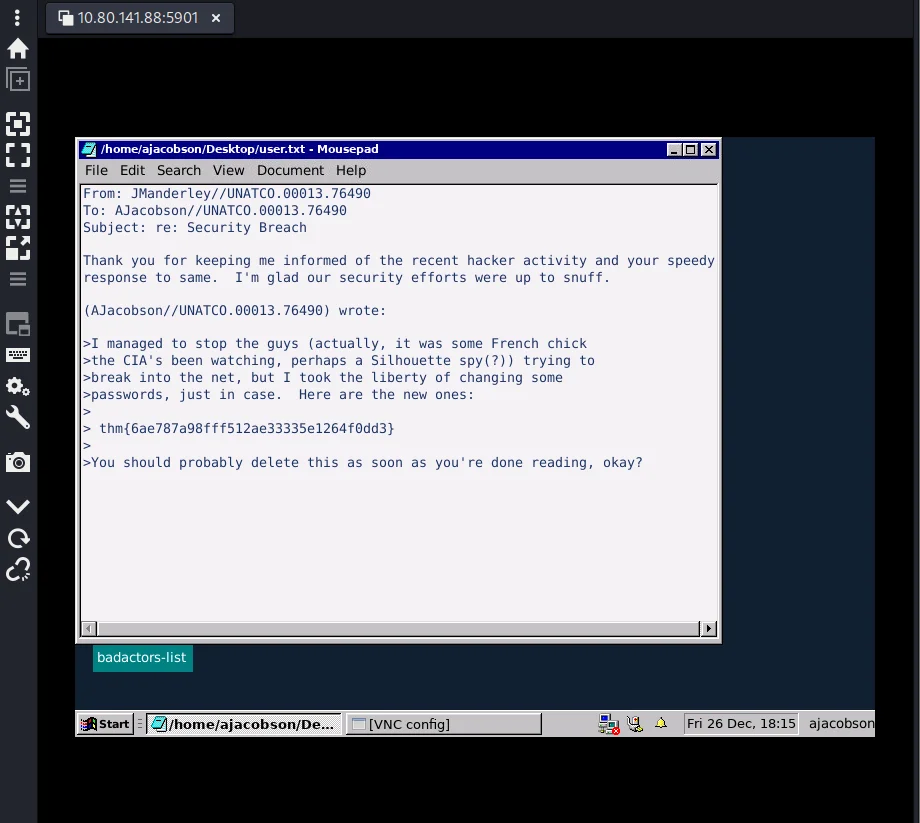The height and width of the screenshot is (823, 920).
Task: Toggle the sidebar fullscreen corners icon
Action: click(x=18, y=155)
